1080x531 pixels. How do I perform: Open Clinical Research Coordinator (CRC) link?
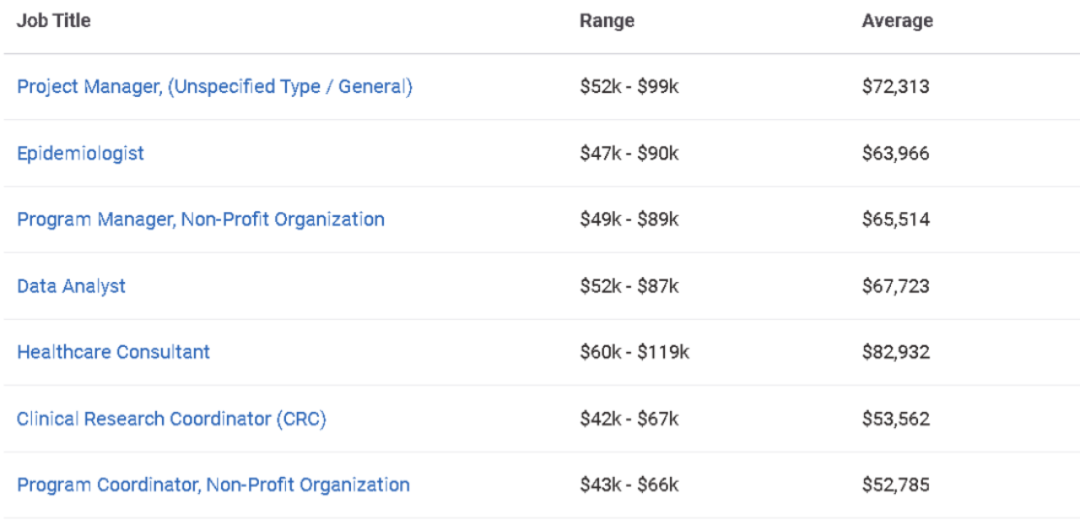coord(171,419)
